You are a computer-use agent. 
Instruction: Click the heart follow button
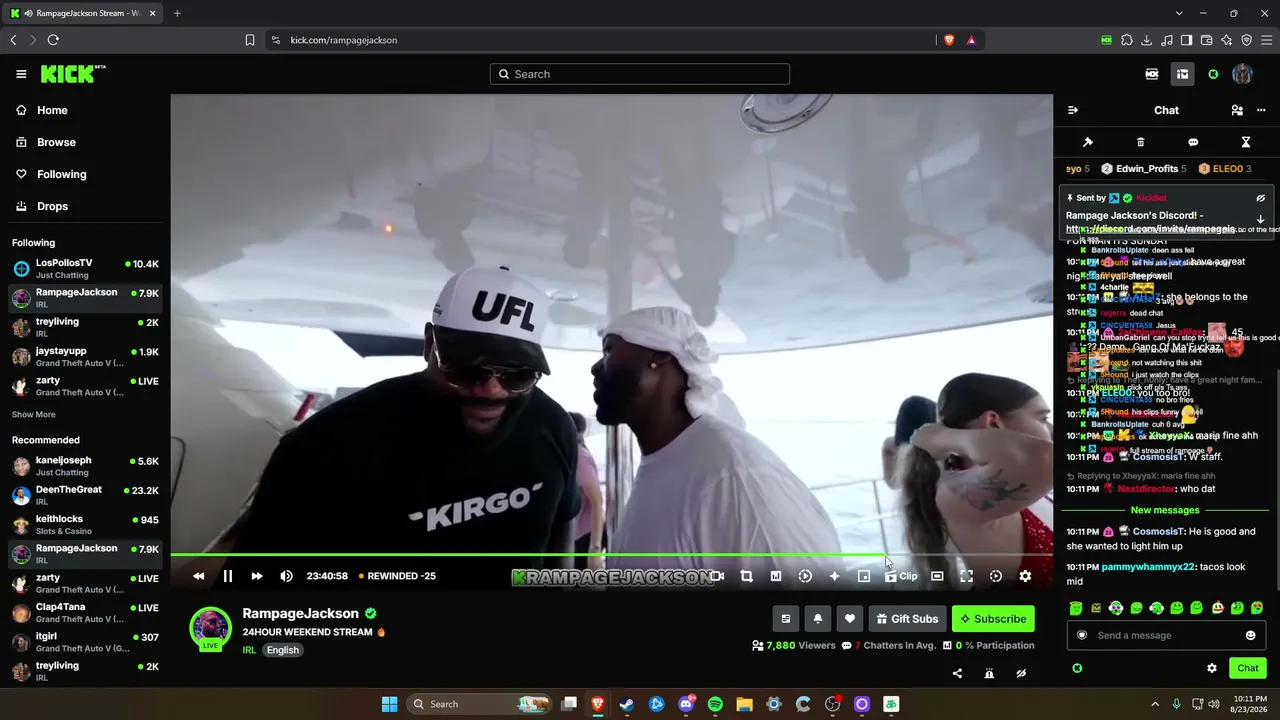[849, 619]
